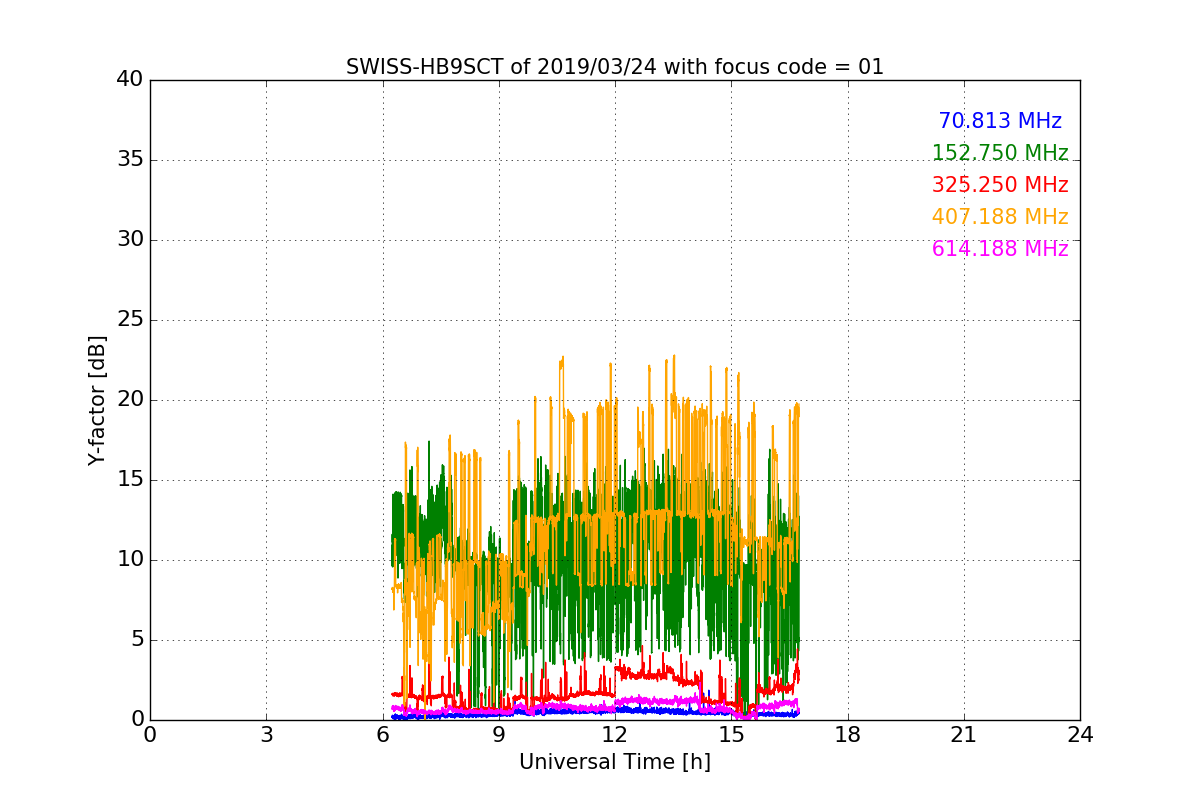Click the y-axis tick label 25
This screenshot has width=1200, height=800.
click(130, 320)
